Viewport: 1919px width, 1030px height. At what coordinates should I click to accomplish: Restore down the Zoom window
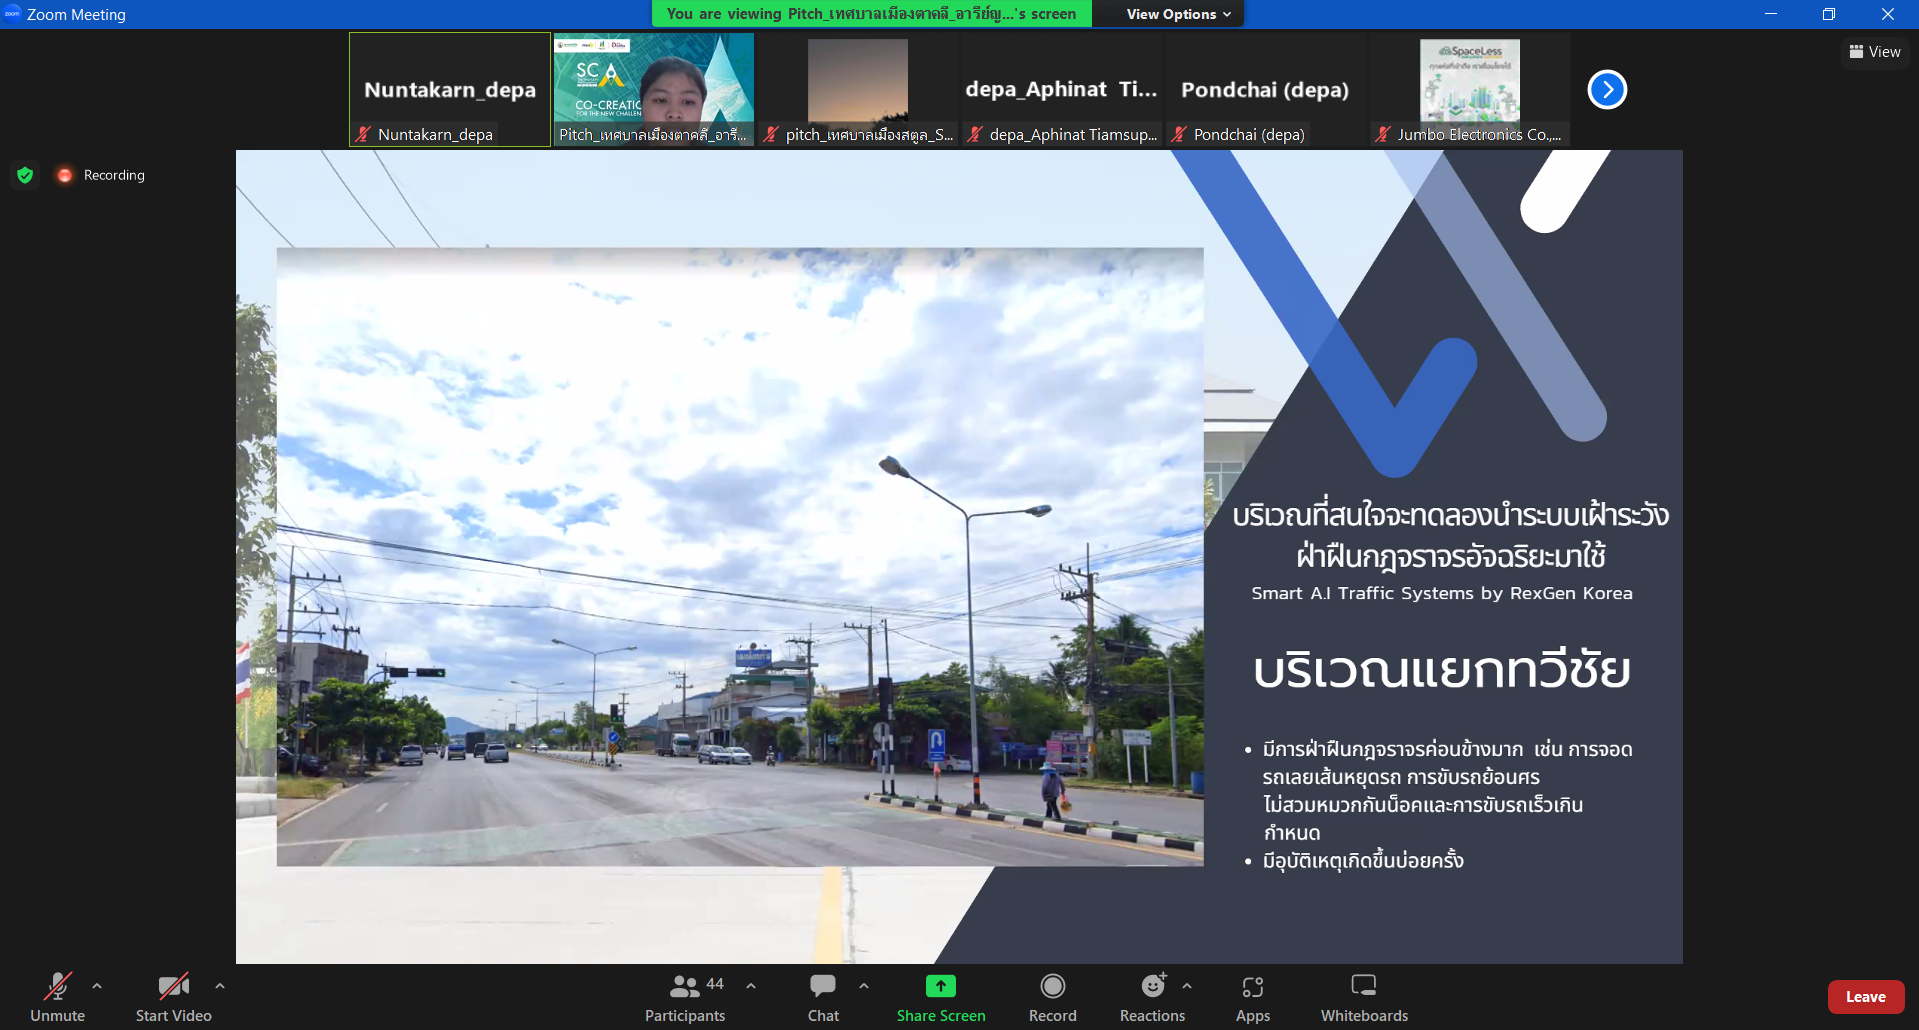tap(1829, 14)
